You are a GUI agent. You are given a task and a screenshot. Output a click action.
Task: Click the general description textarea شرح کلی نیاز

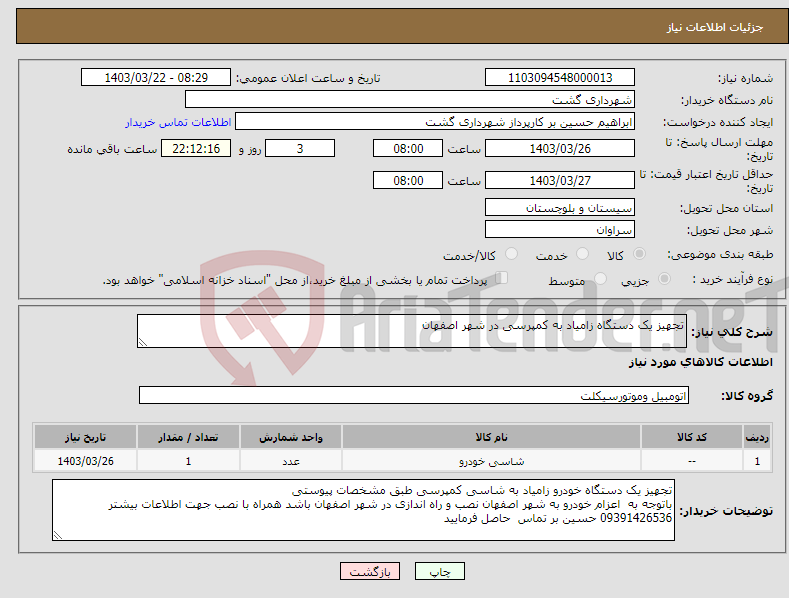(412, 331)
